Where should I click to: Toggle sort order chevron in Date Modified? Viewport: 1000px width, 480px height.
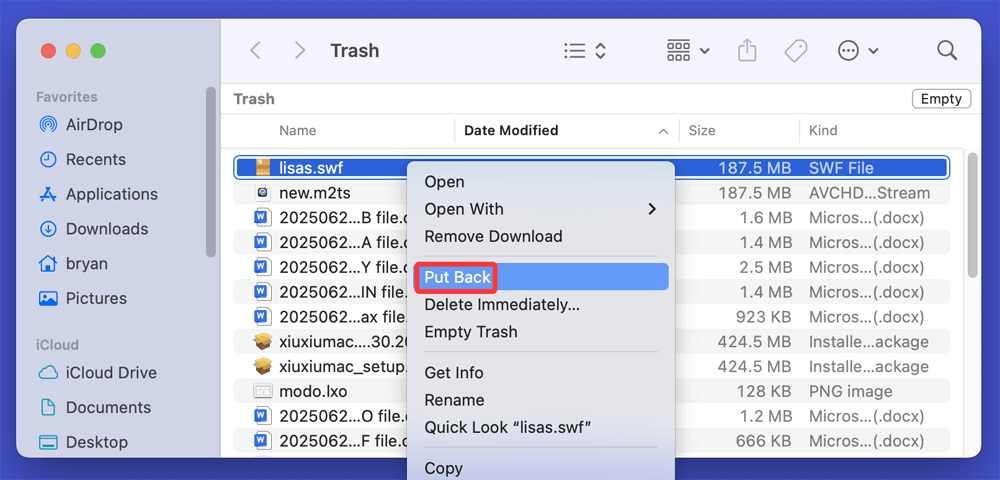coord(663,131)
